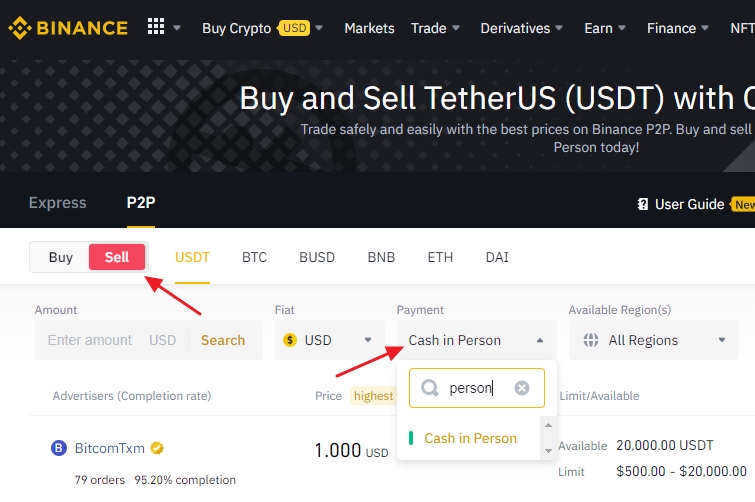
Task: Click the BitcomTxm advertiser avatar
Action: [59, 448]
